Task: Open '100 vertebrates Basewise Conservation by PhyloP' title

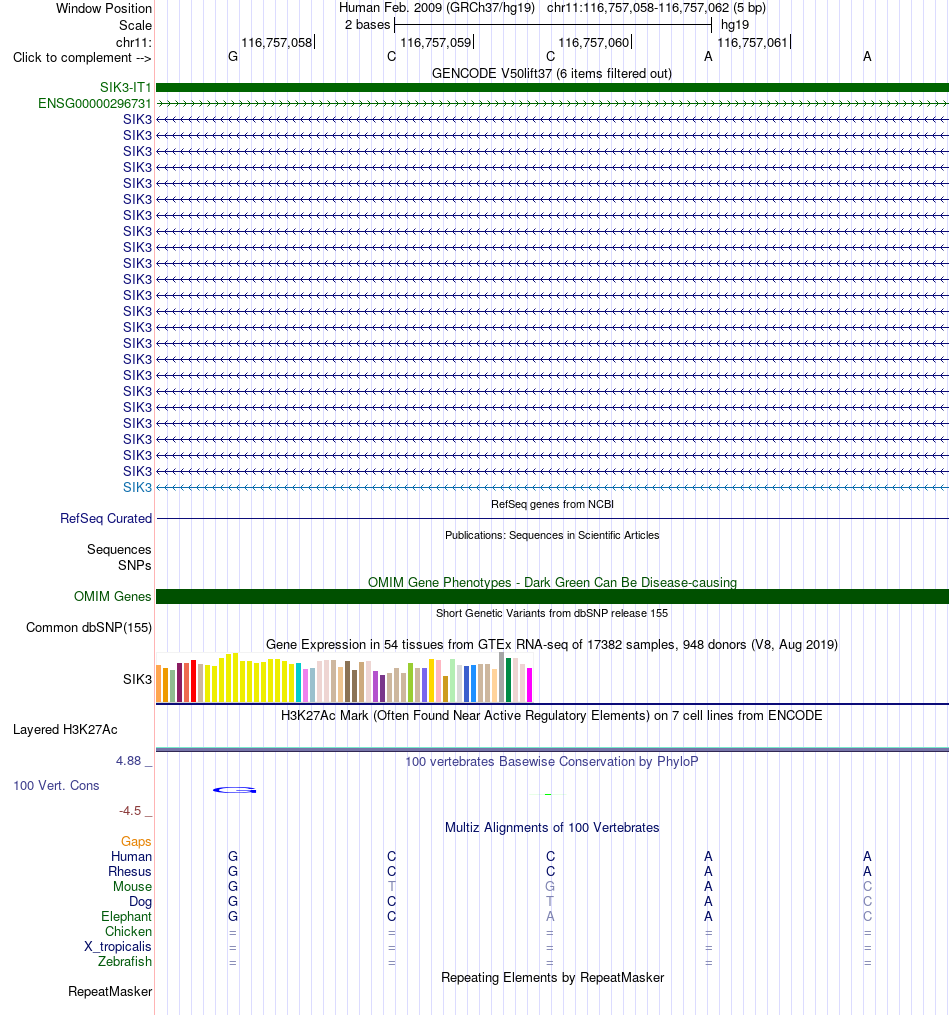Action: (x=552, y=761)
